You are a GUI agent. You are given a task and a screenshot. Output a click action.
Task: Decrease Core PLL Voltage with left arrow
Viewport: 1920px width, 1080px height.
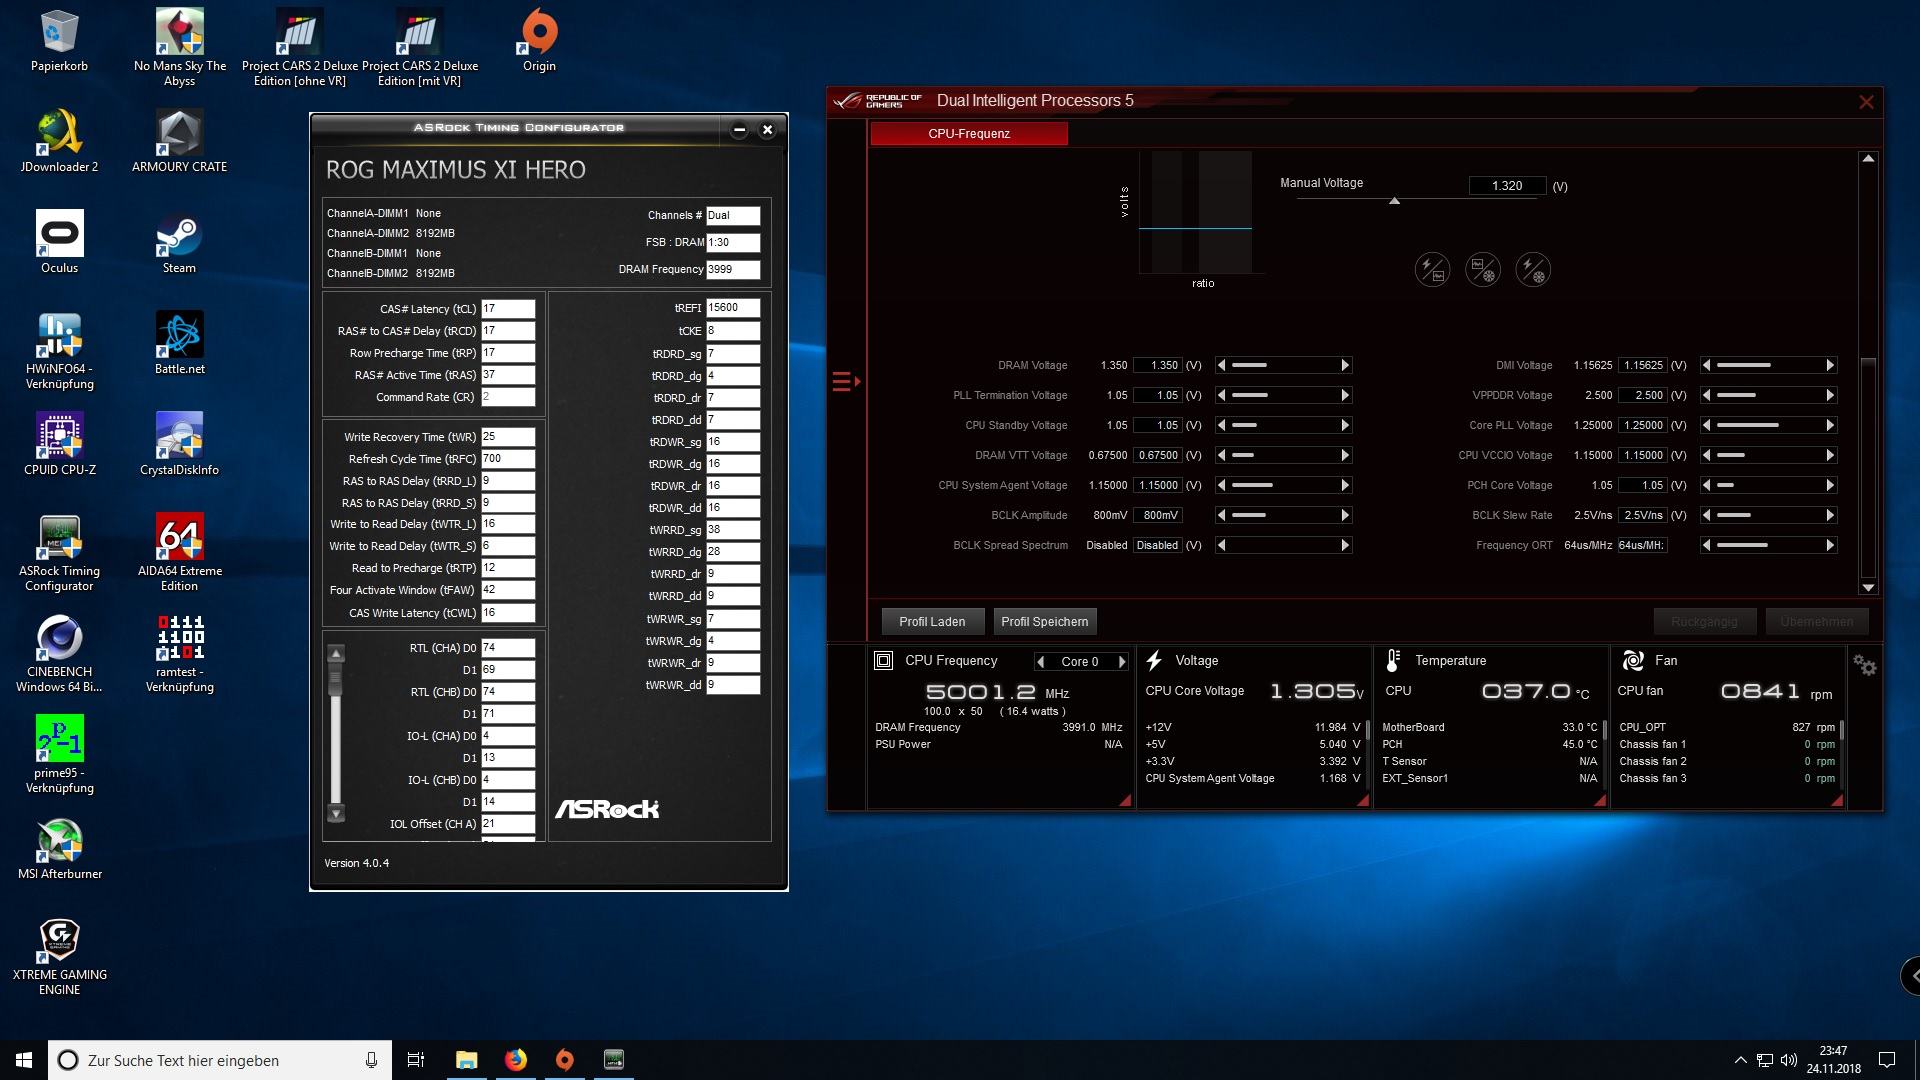click(1706, 425)
